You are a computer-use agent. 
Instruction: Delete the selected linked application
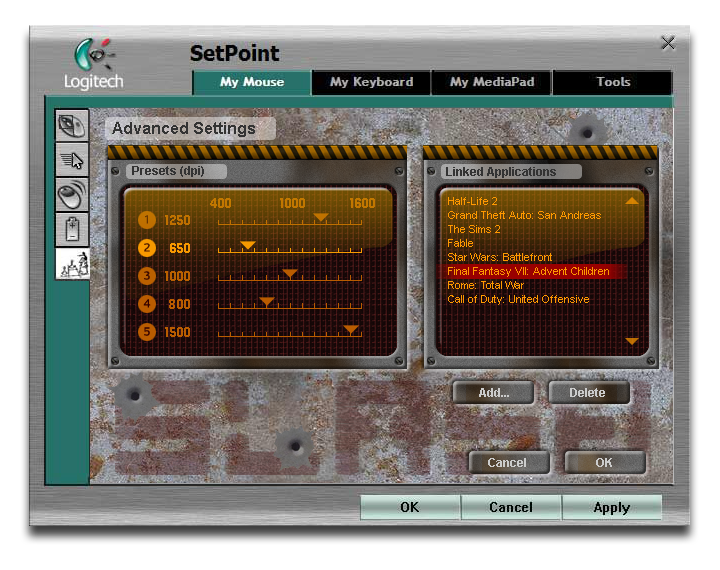click(588, 393)
